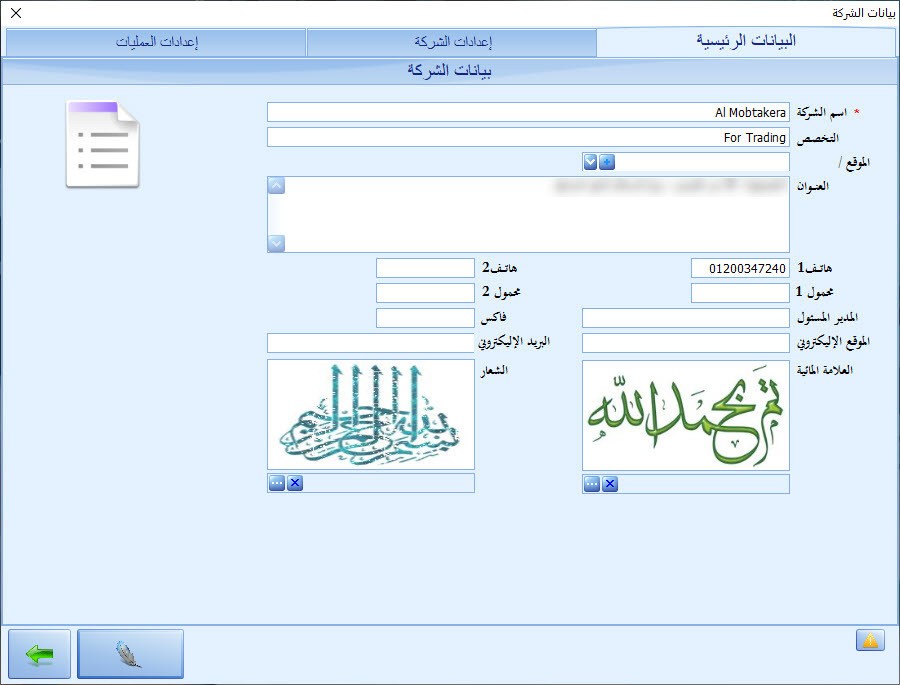This screenshot has height=685, width=900.
Task: Click the الموقع الإليكتروني website field
Action: (x=686, y=343)
